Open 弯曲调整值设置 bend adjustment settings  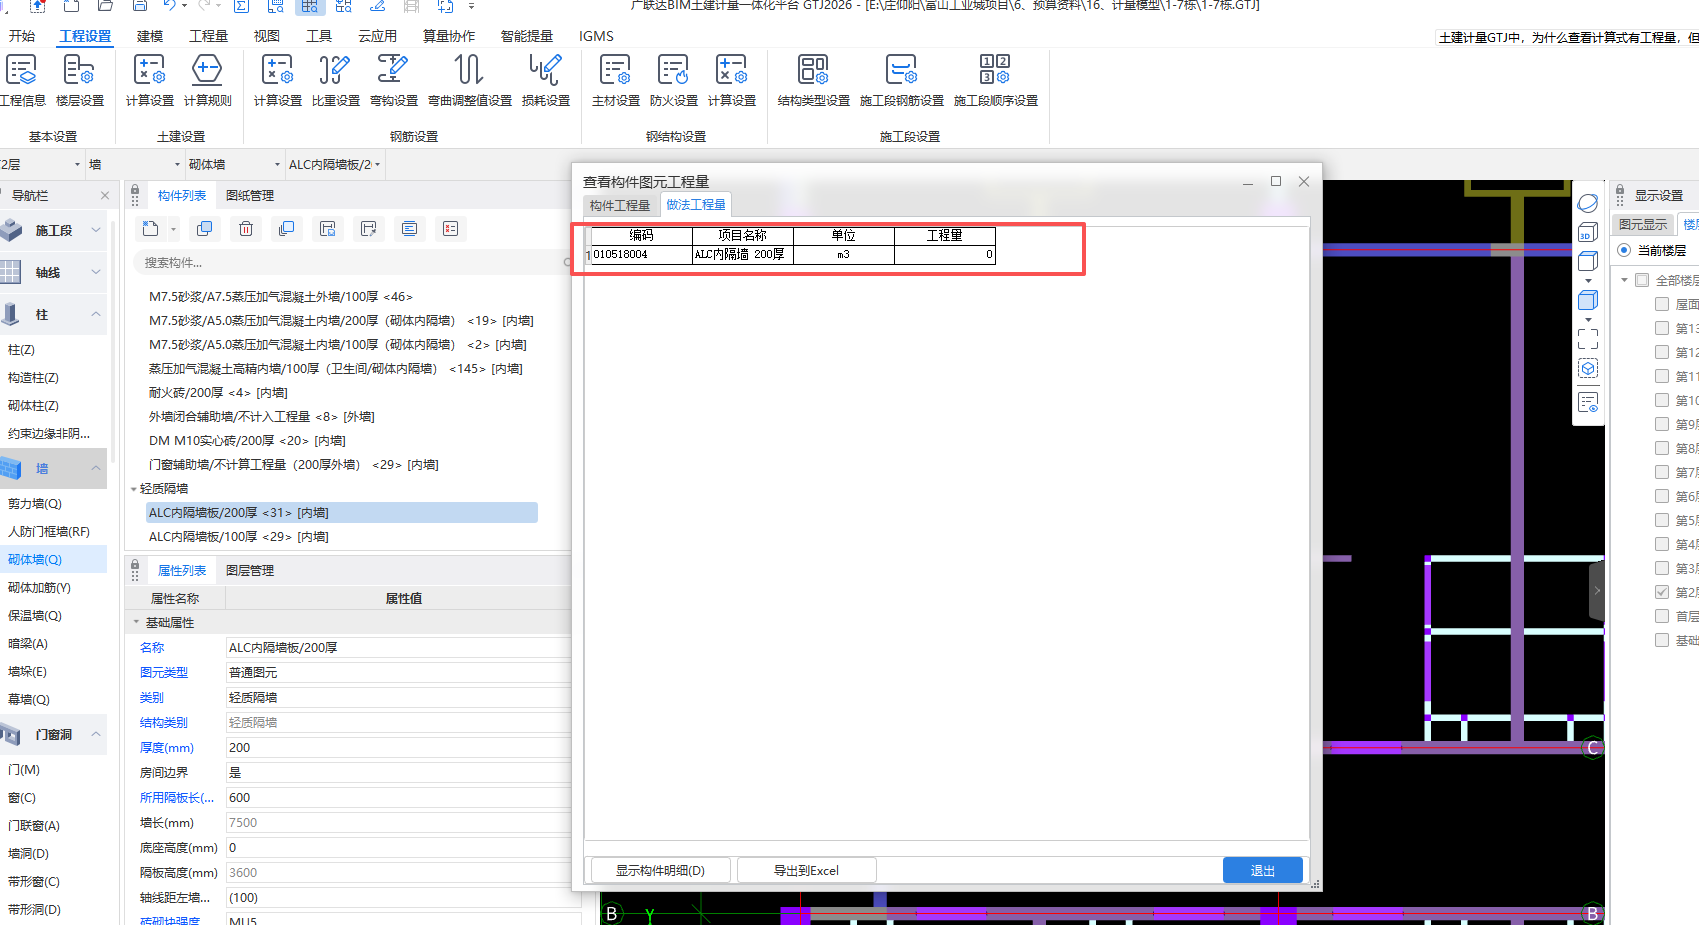(470, 80)
